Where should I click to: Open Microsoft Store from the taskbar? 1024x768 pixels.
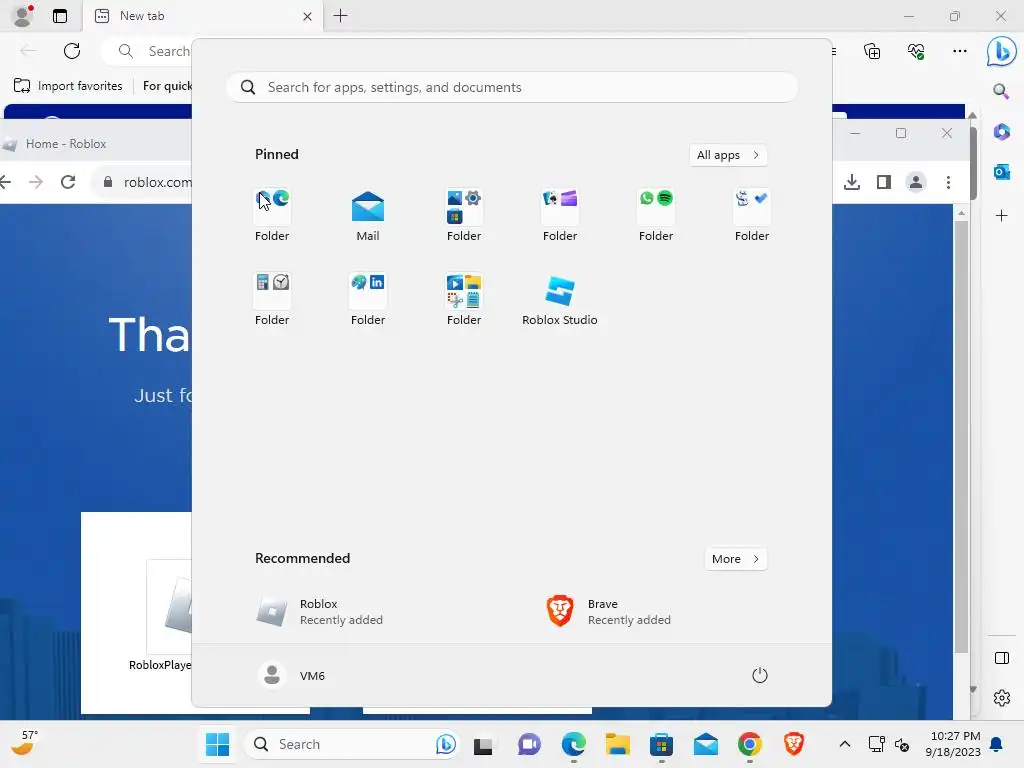tap(662, 744)
